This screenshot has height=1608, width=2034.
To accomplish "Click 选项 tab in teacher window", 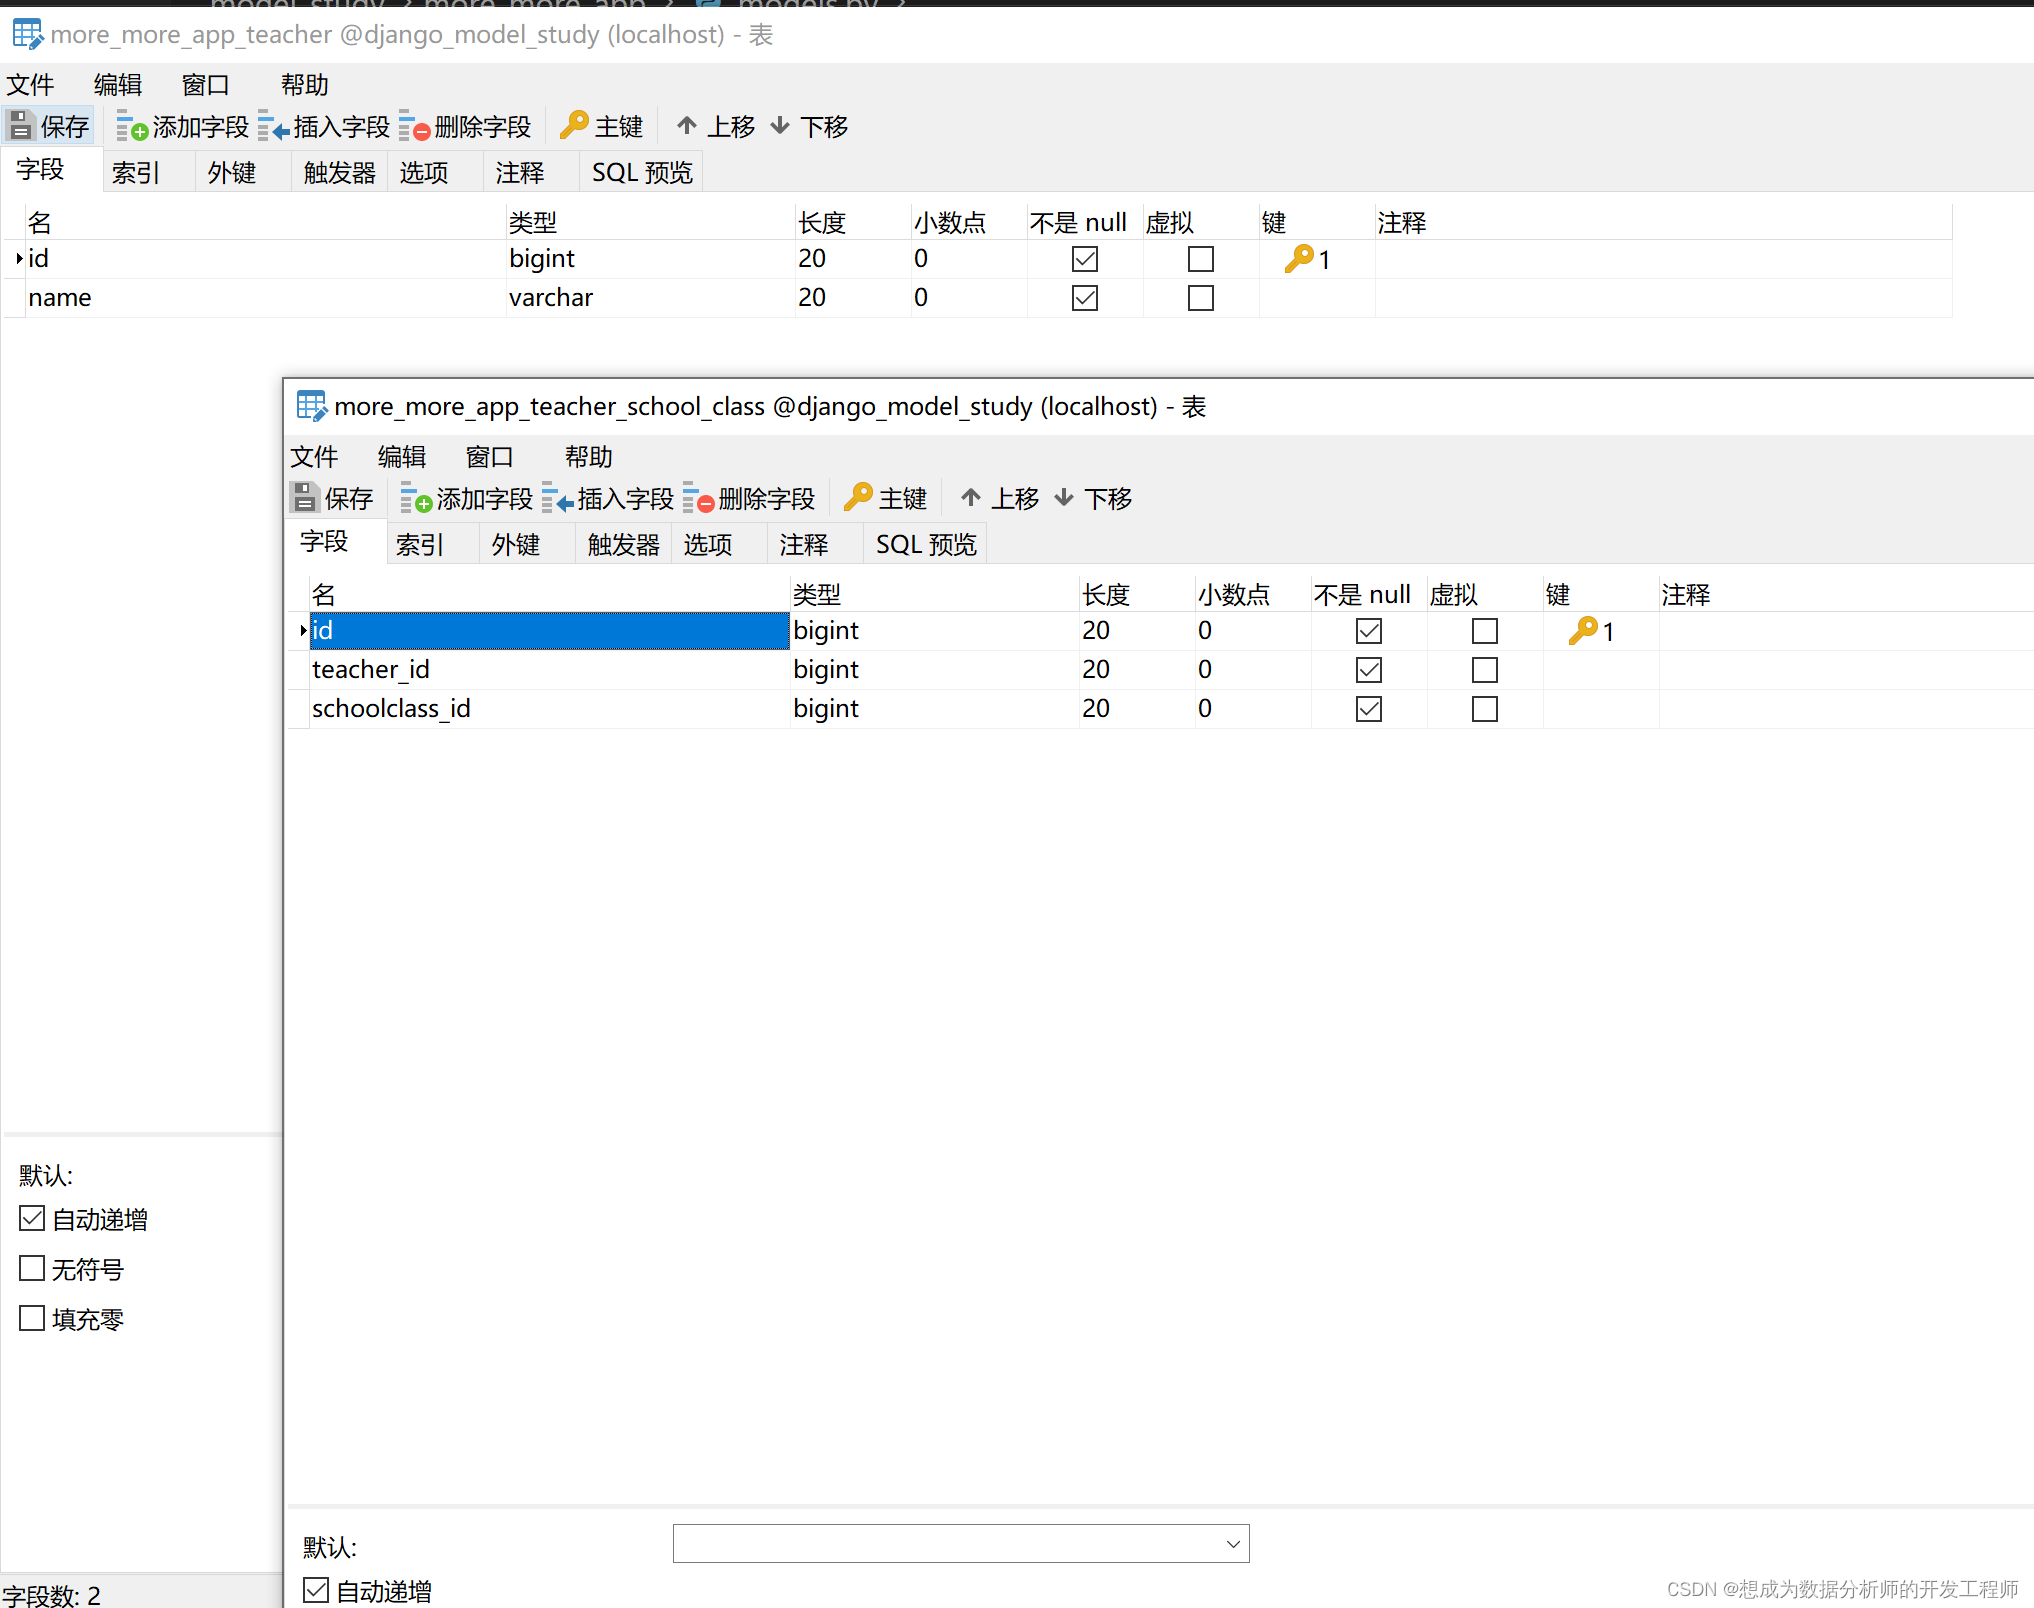I will (434, 172).
